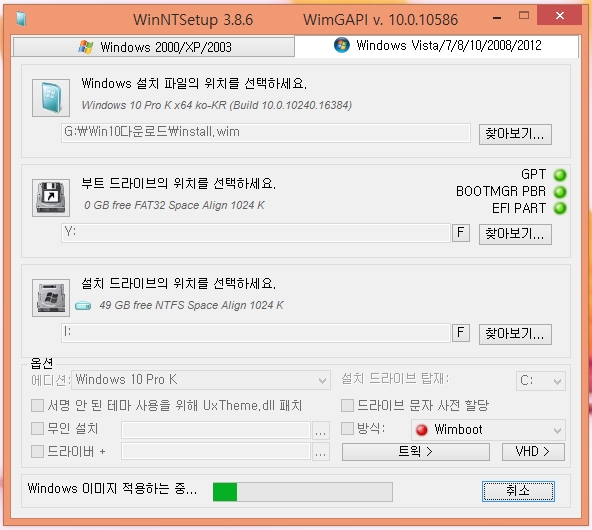Open the VHD options button

(x=533, y=451)
